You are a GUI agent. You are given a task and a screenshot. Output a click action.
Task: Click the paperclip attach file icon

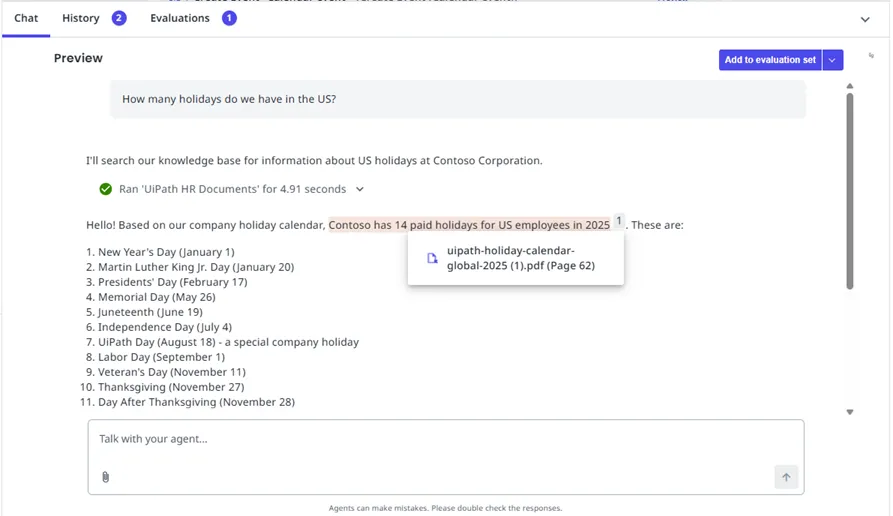(105, 477)
